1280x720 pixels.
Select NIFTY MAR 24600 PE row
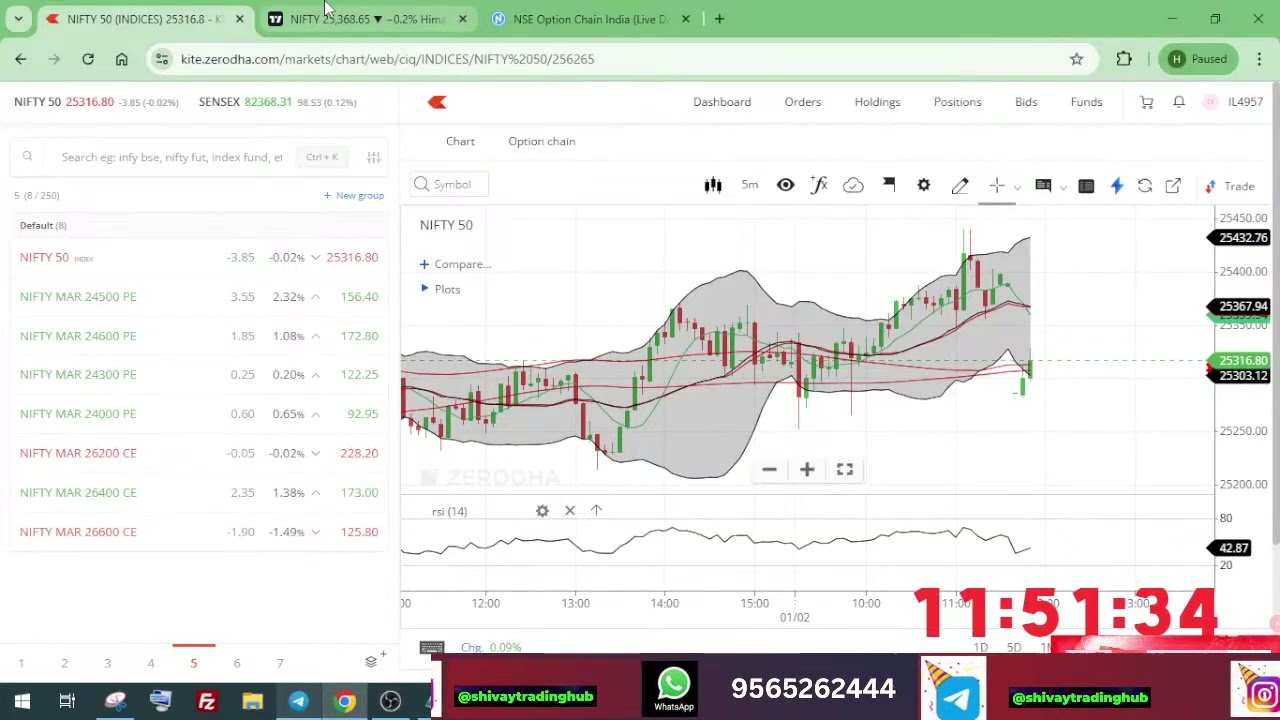pyautogui.click(x=198, y=336)
